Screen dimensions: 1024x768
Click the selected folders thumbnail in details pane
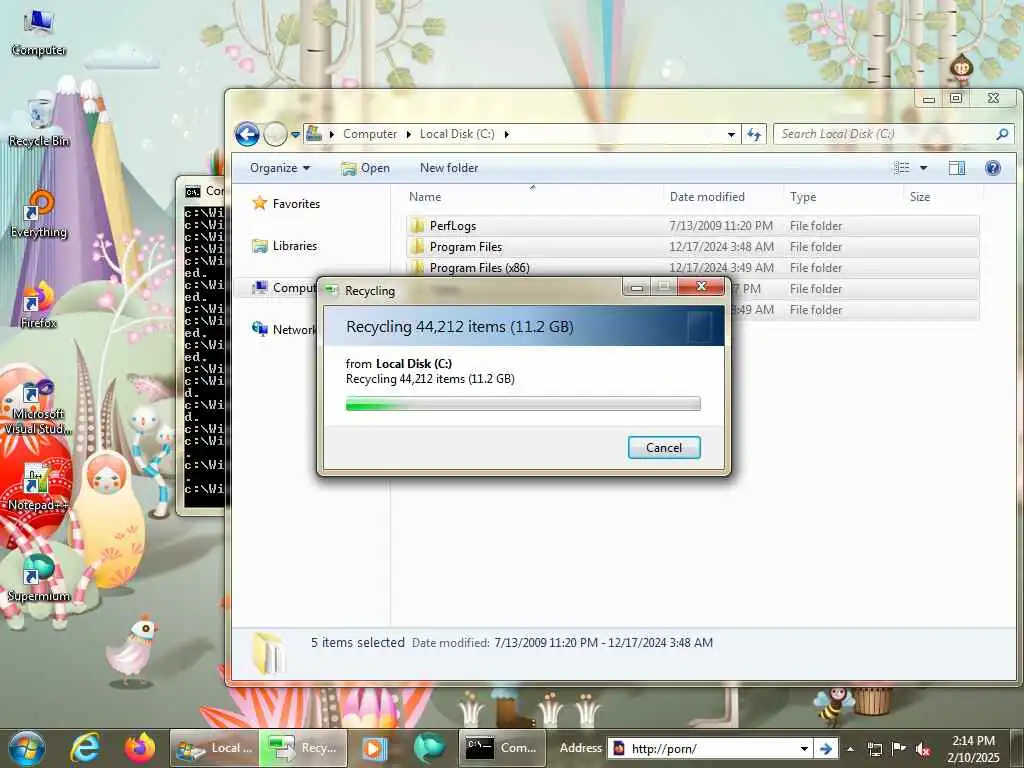[268, 653]
